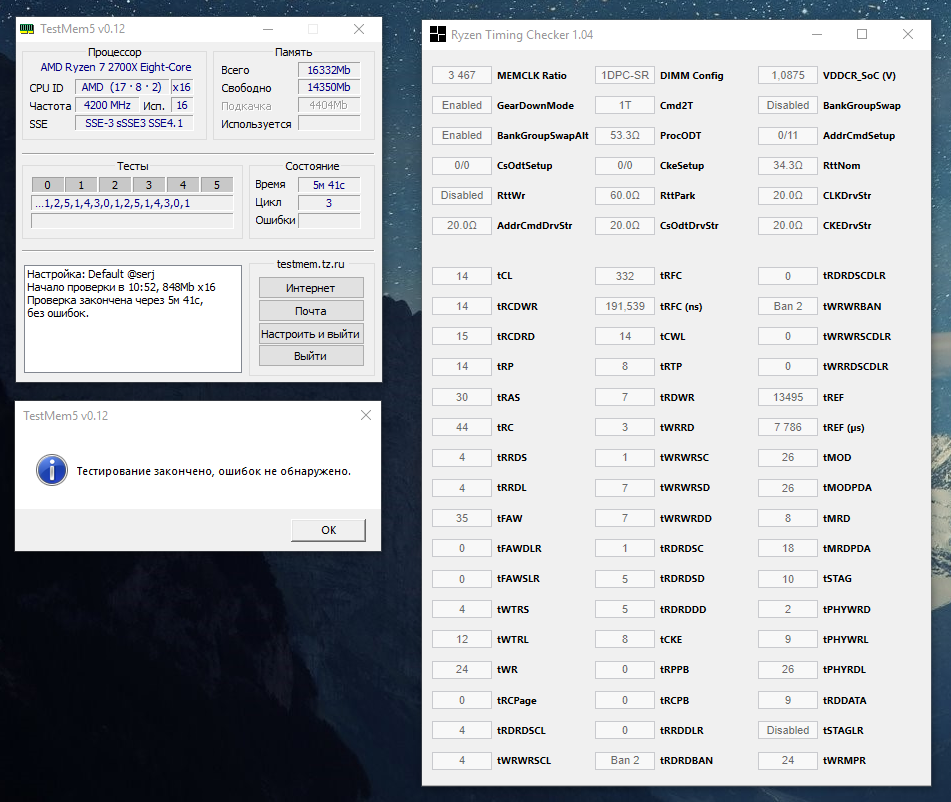Click the empty Используется field
The width and height of the screenshot is (951, 802).
pos(329,124)
